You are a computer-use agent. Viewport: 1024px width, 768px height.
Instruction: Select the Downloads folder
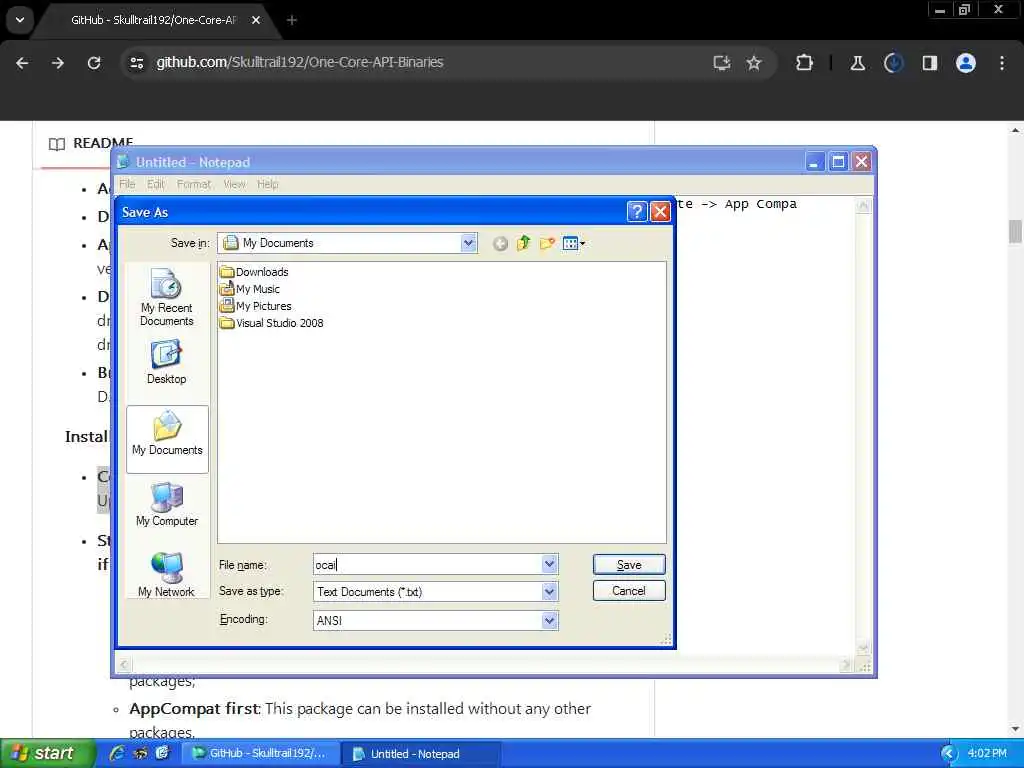[255, 272]
